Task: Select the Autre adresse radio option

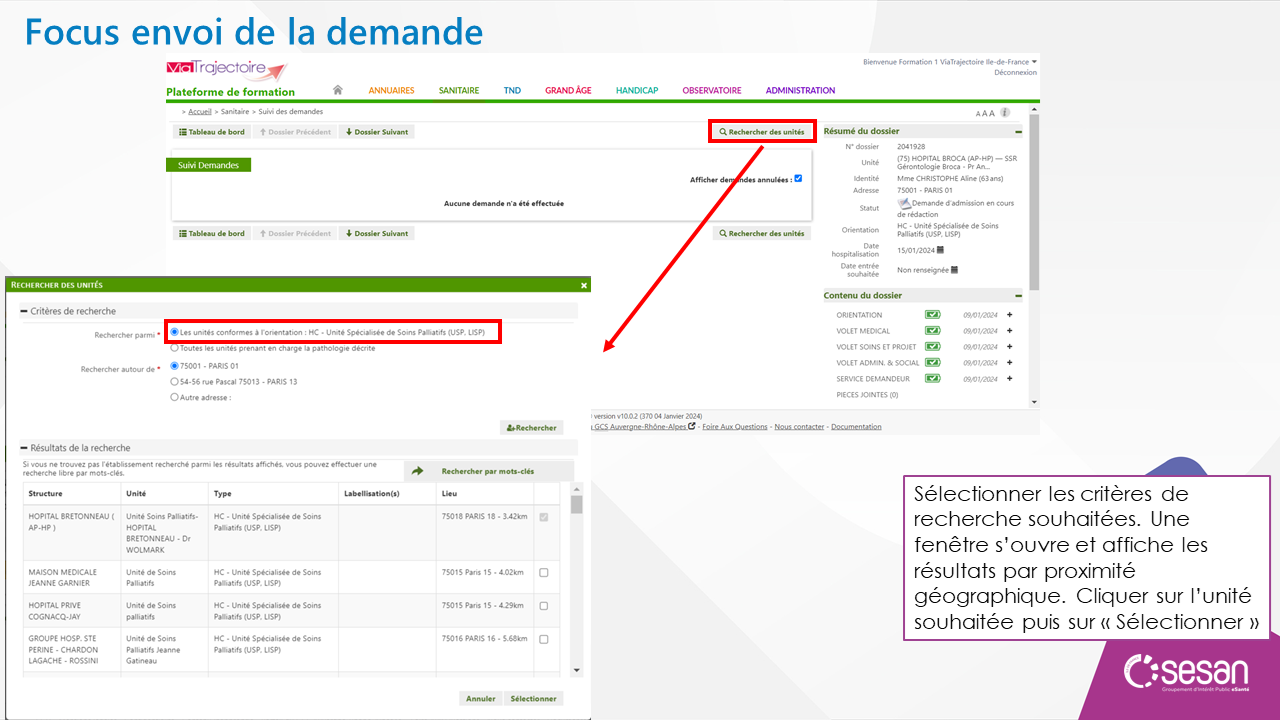Action: pyautogui.click(x=175, y=397)
